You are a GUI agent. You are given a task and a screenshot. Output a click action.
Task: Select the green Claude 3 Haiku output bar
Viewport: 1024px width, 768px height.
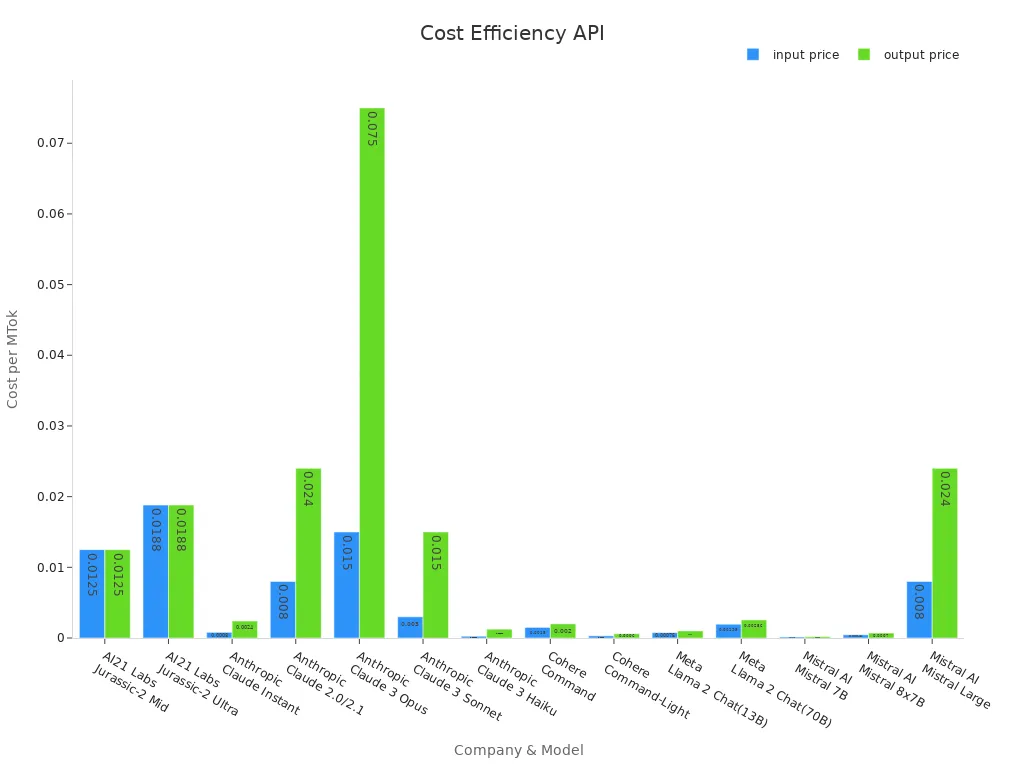pos(499,633)
